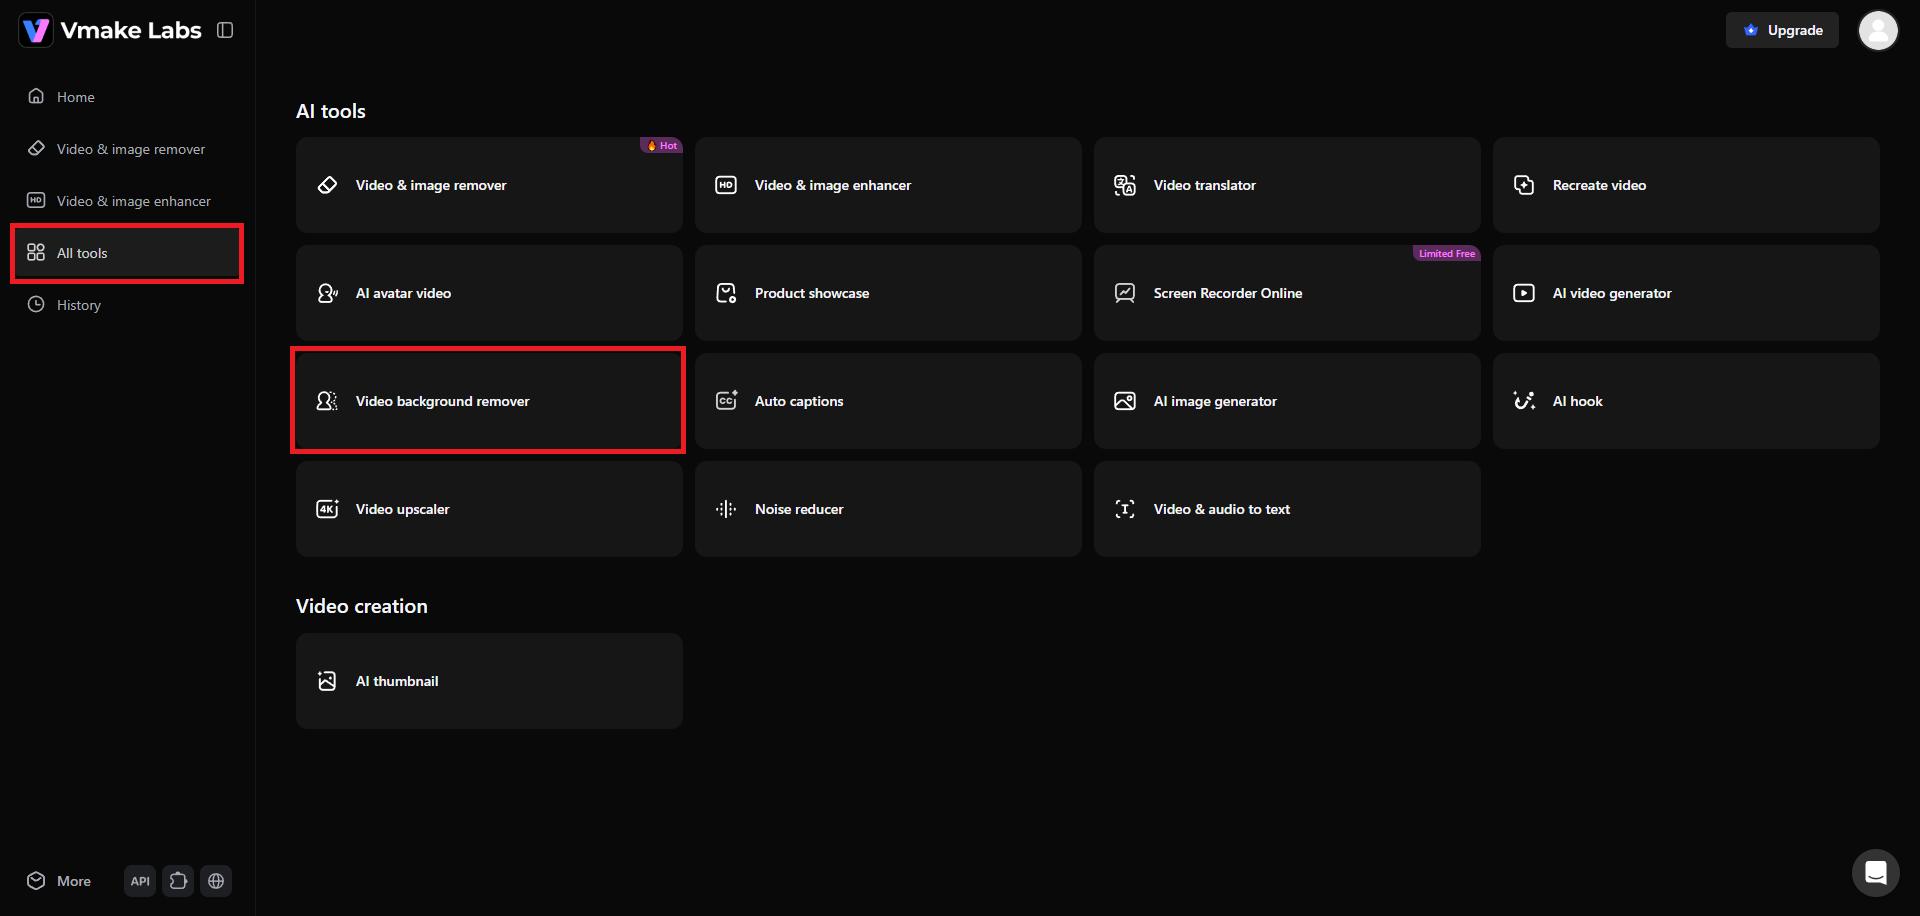Viewport: 1920px width, 916px height.
Task: Open the Product showcase tool card
Action: pos(888,293)
